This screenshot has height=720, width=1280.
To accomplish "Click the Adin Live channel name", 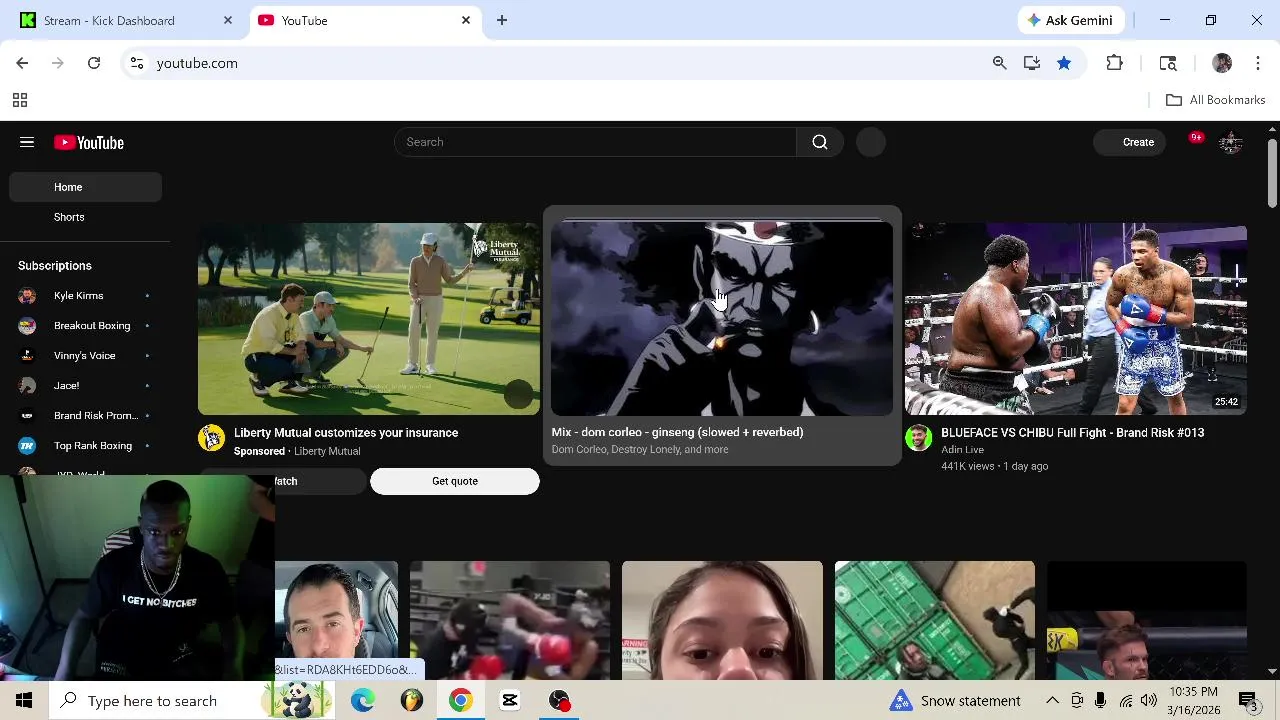I will (x=962, y=450).
